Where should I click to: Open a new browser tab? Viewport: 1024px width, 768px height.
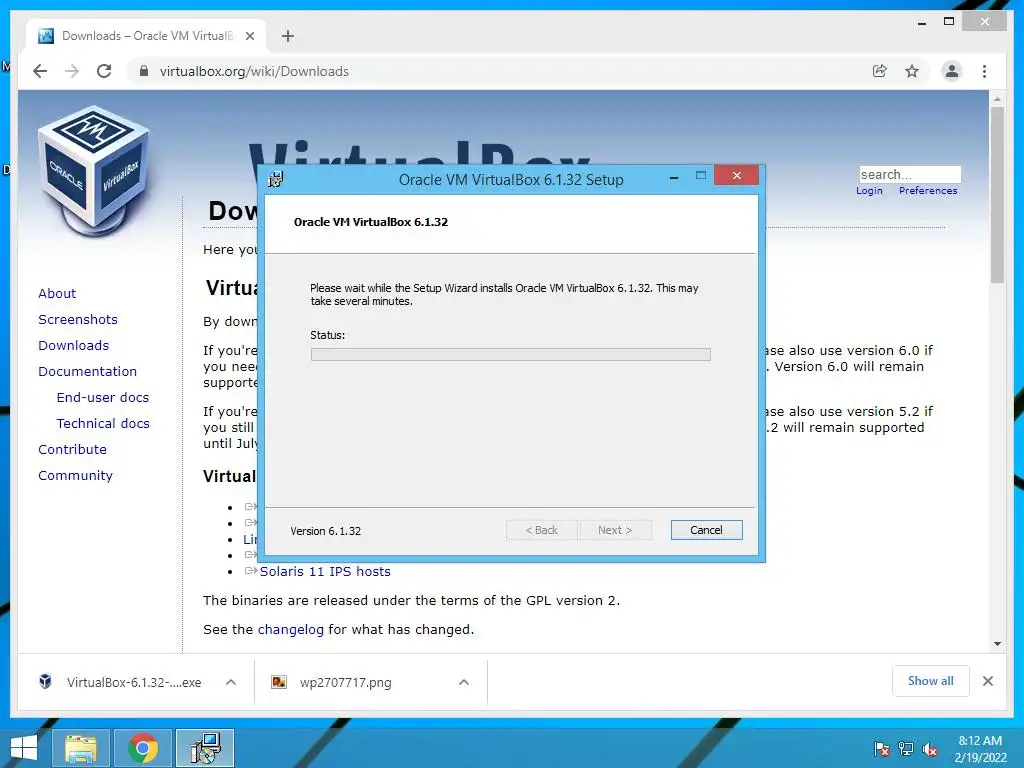[x=288, y=36]
